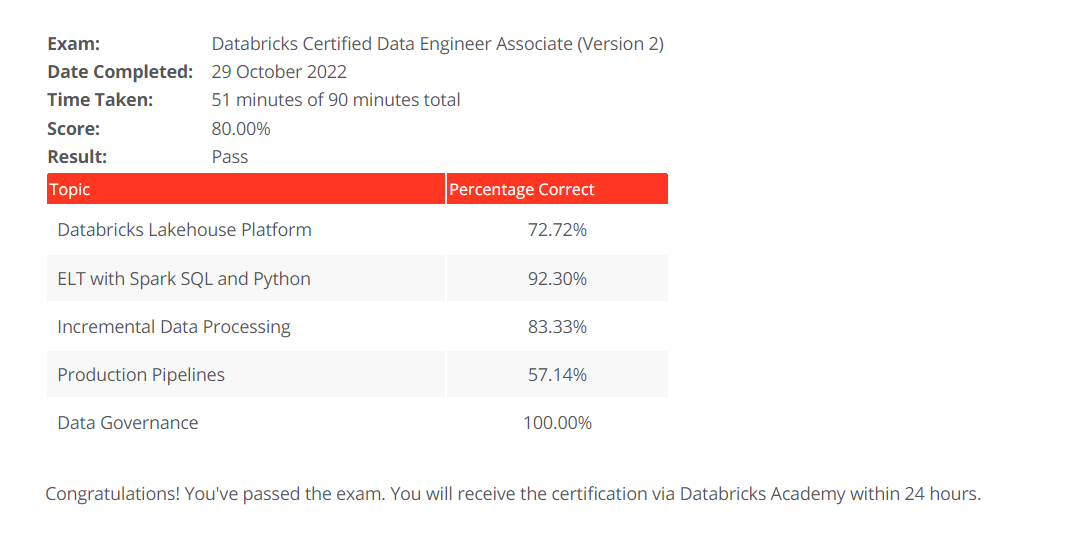Click the Topic column header
Screen dimensions: 1078x536
click(70, 190)
